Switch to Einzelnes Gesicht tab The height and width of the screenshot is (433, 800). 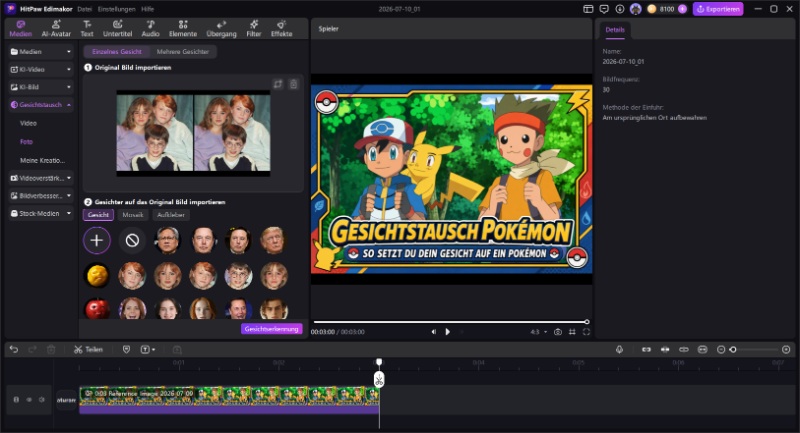[x=117, y=52]
